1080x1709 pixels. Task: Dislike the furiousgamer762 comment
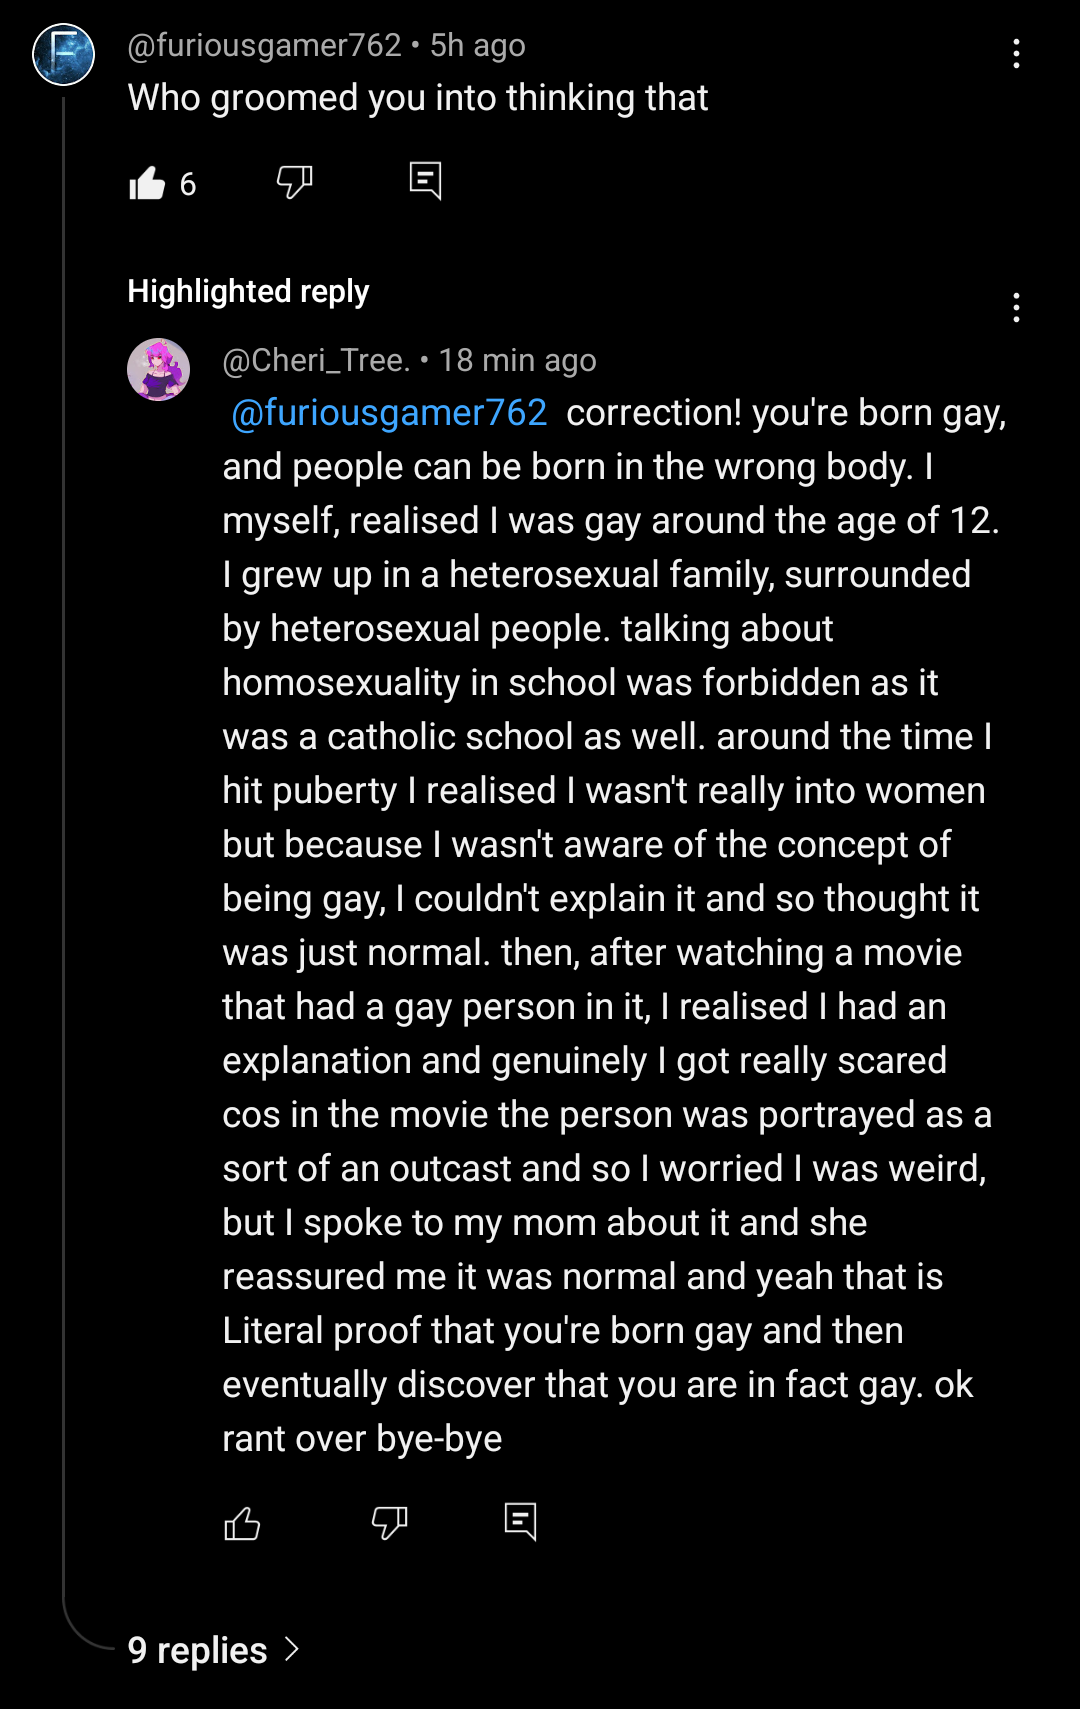tap(294, 182)
